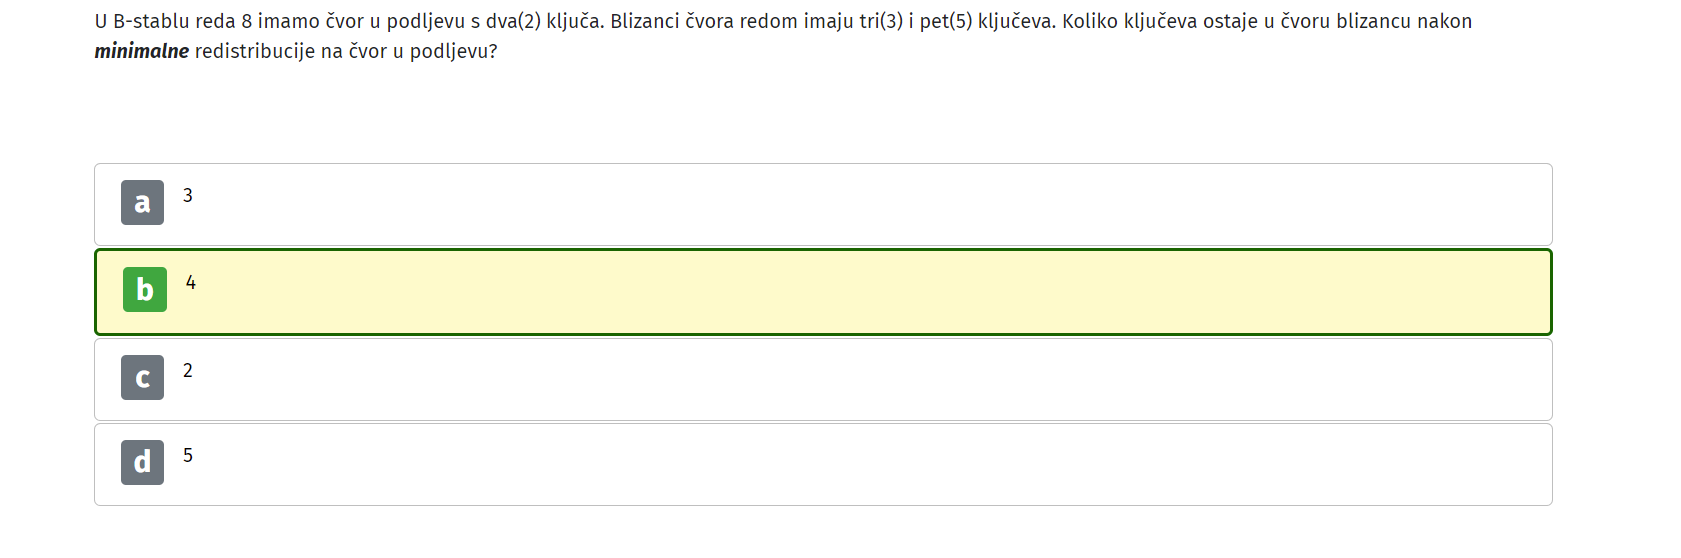
Task: Click the word "Blizanci" in the question
Action: pos(645,21)
